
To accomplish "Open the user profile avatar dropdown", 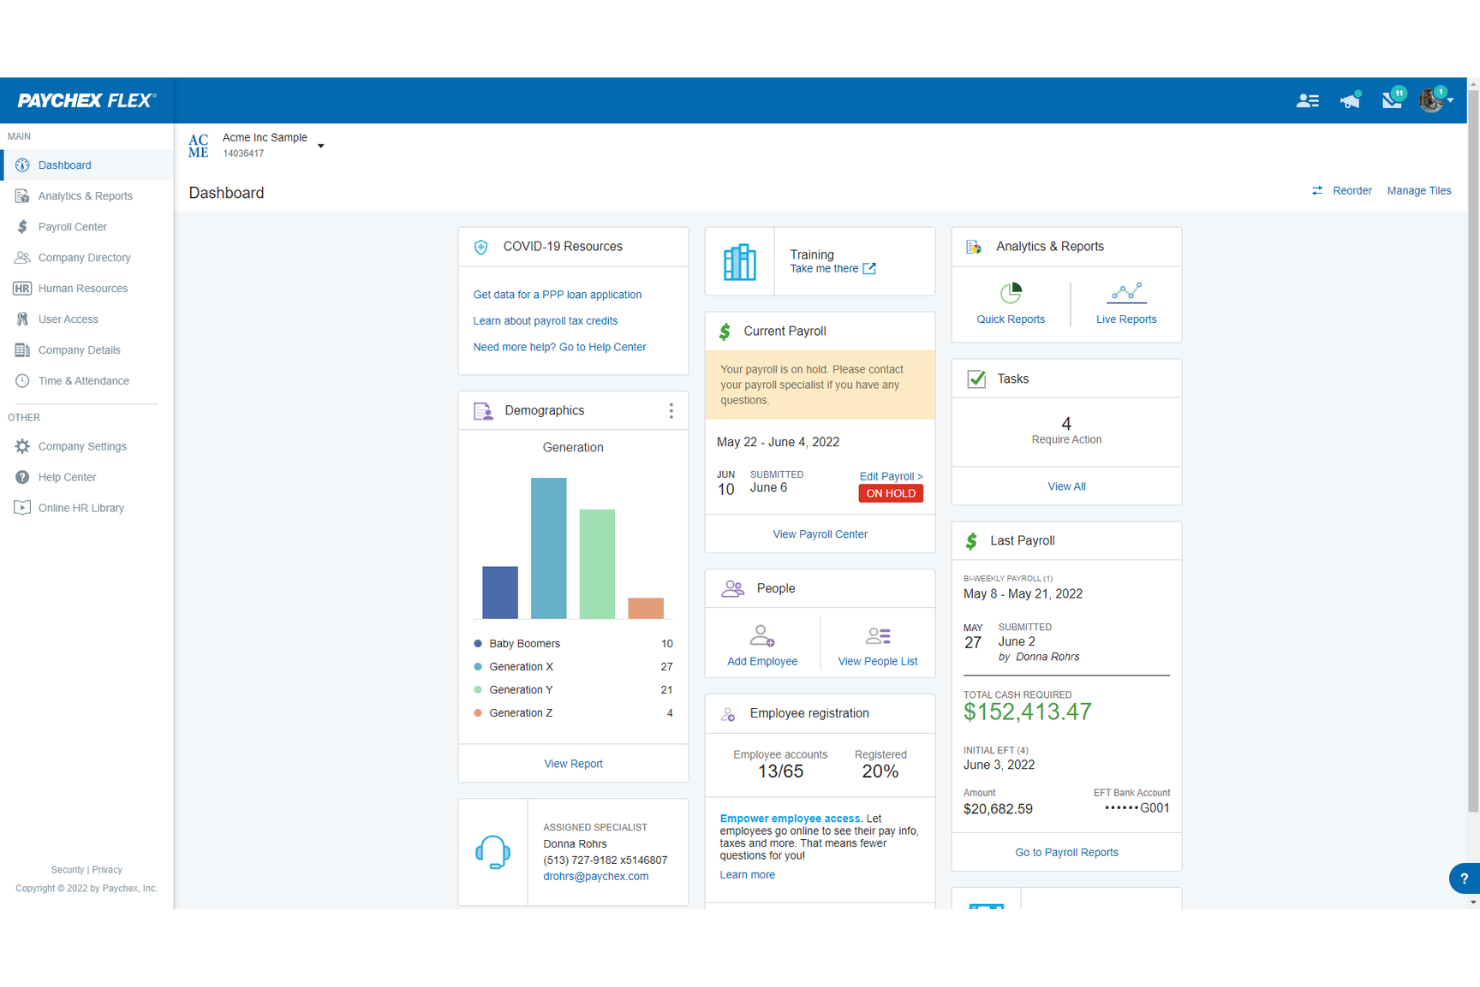I will click(1432, 99).
